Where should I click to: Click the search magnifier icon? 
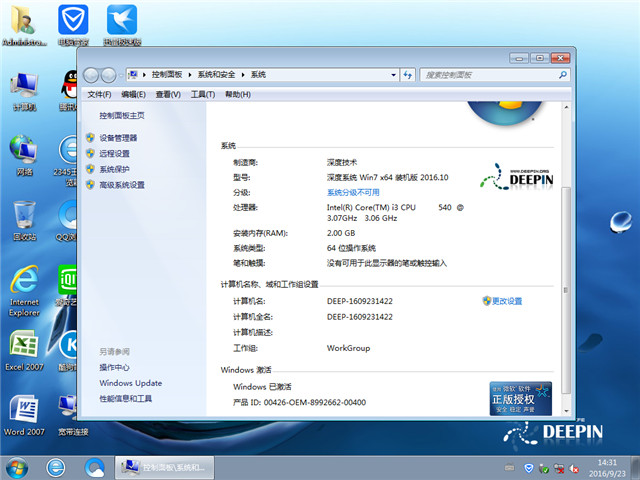click(x=563, y=75)
